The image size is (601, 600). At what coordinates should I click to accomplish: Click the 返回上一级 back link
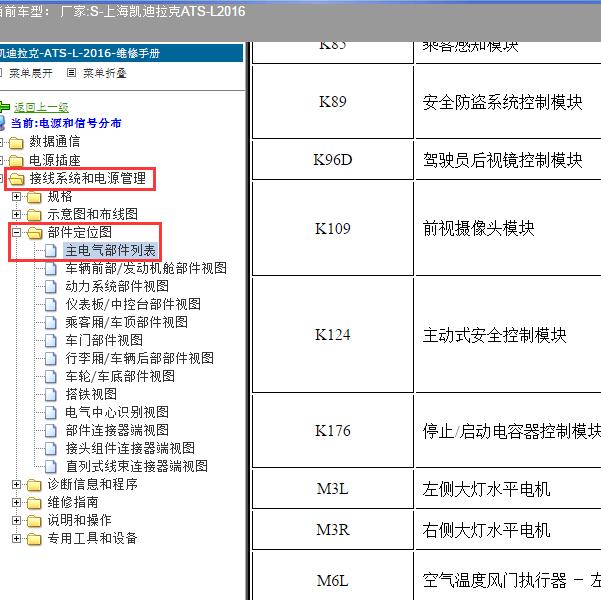tap(41, 107)
